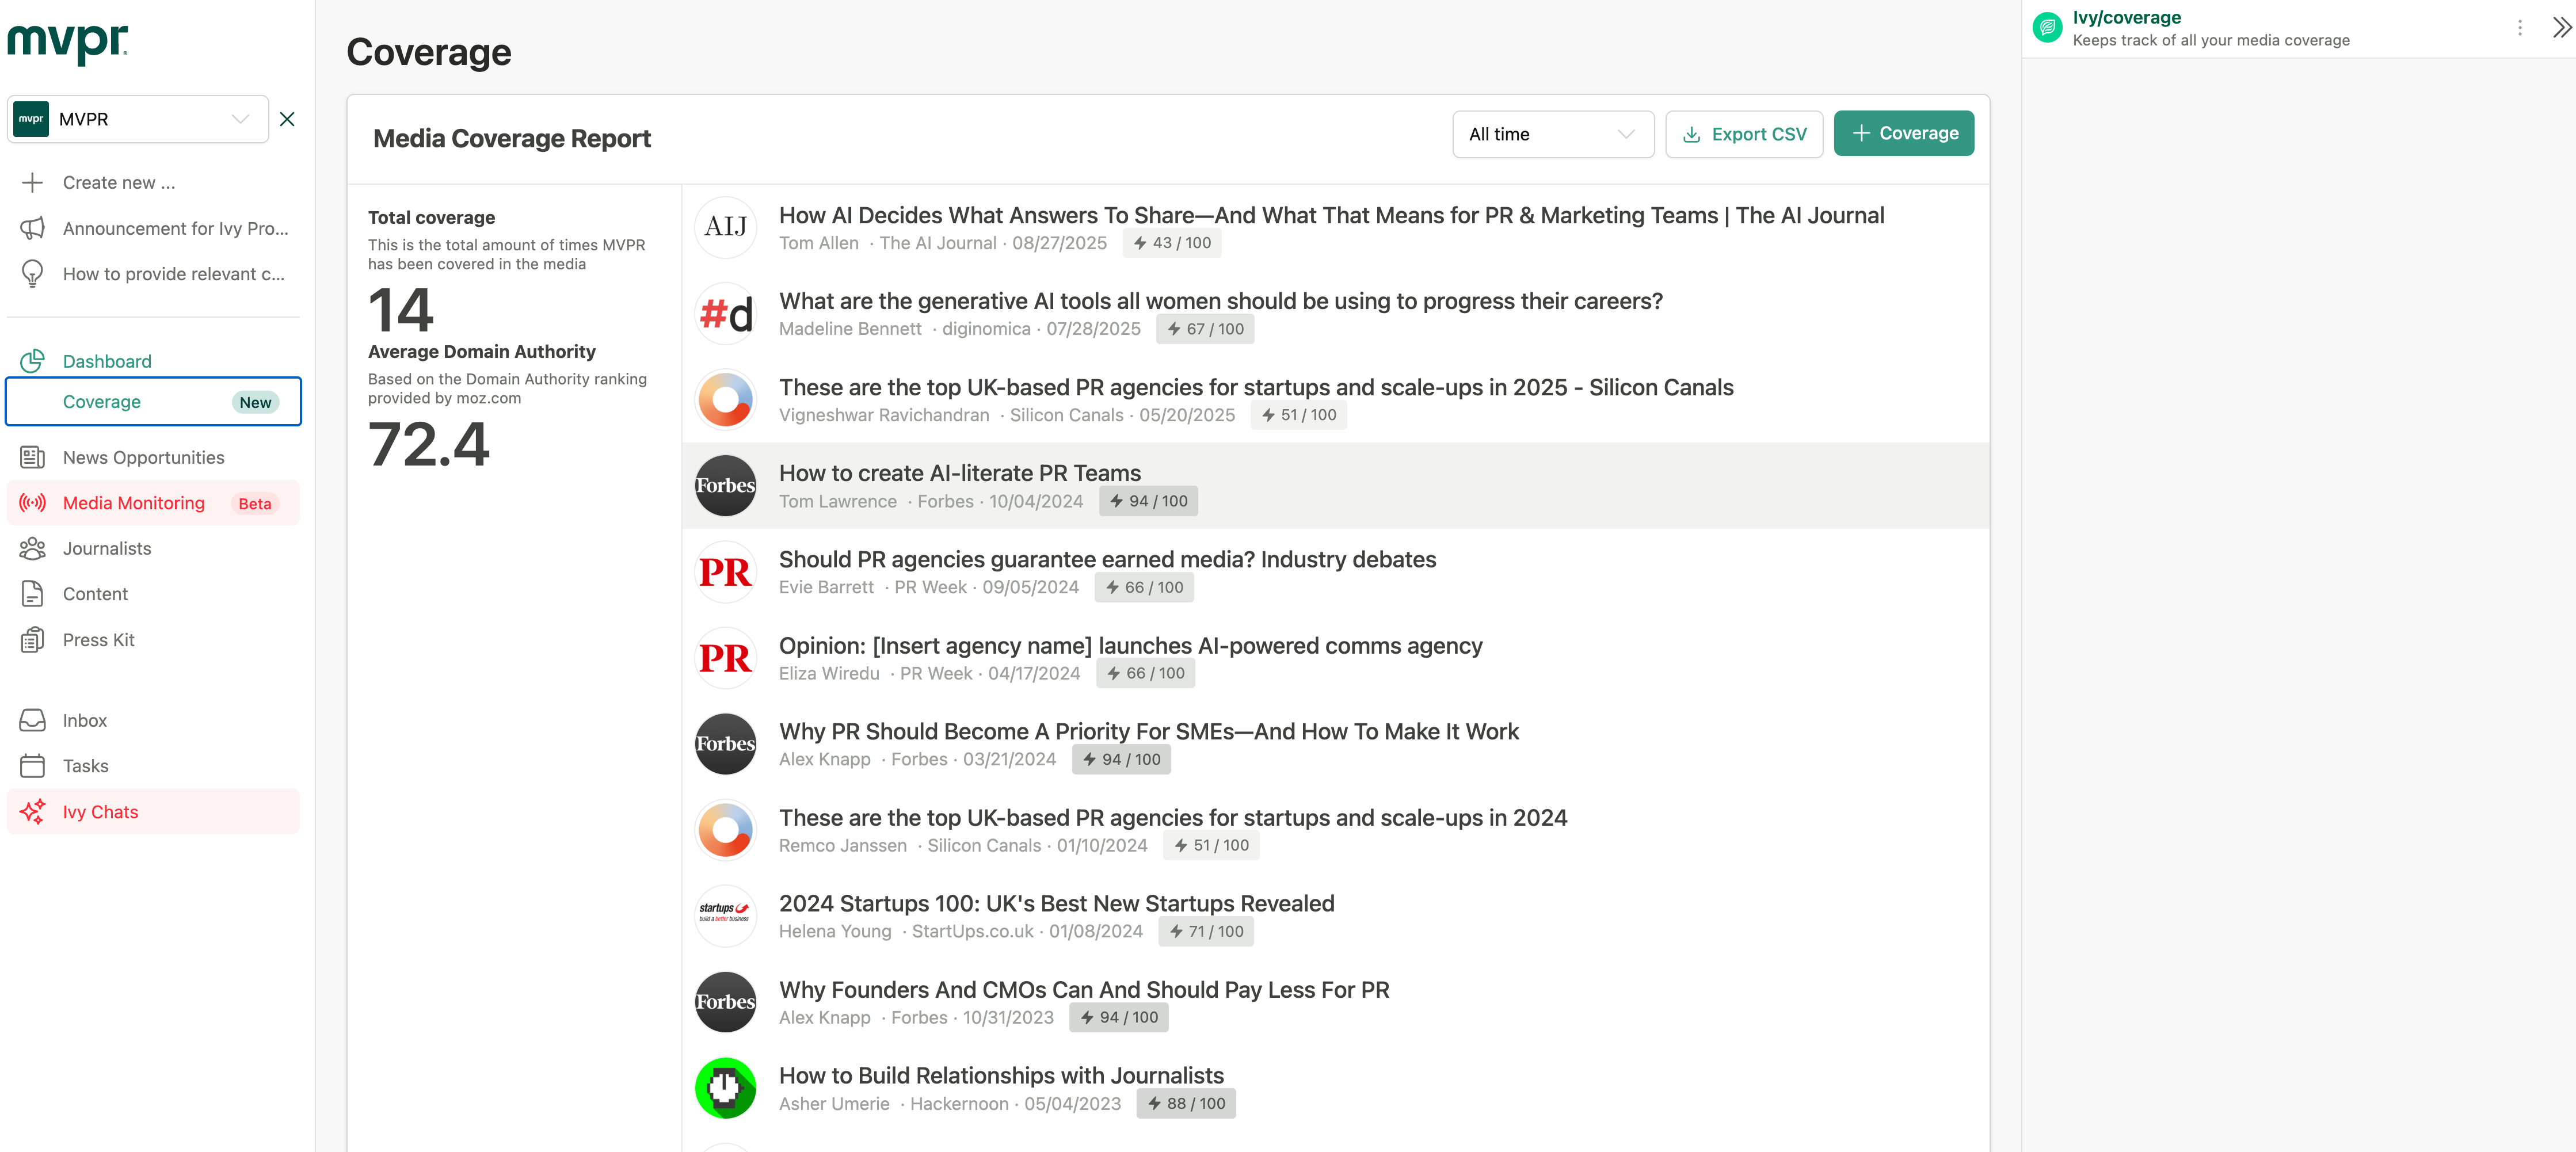Click the AIJ logo of The AI Journal article

point(725,227)
